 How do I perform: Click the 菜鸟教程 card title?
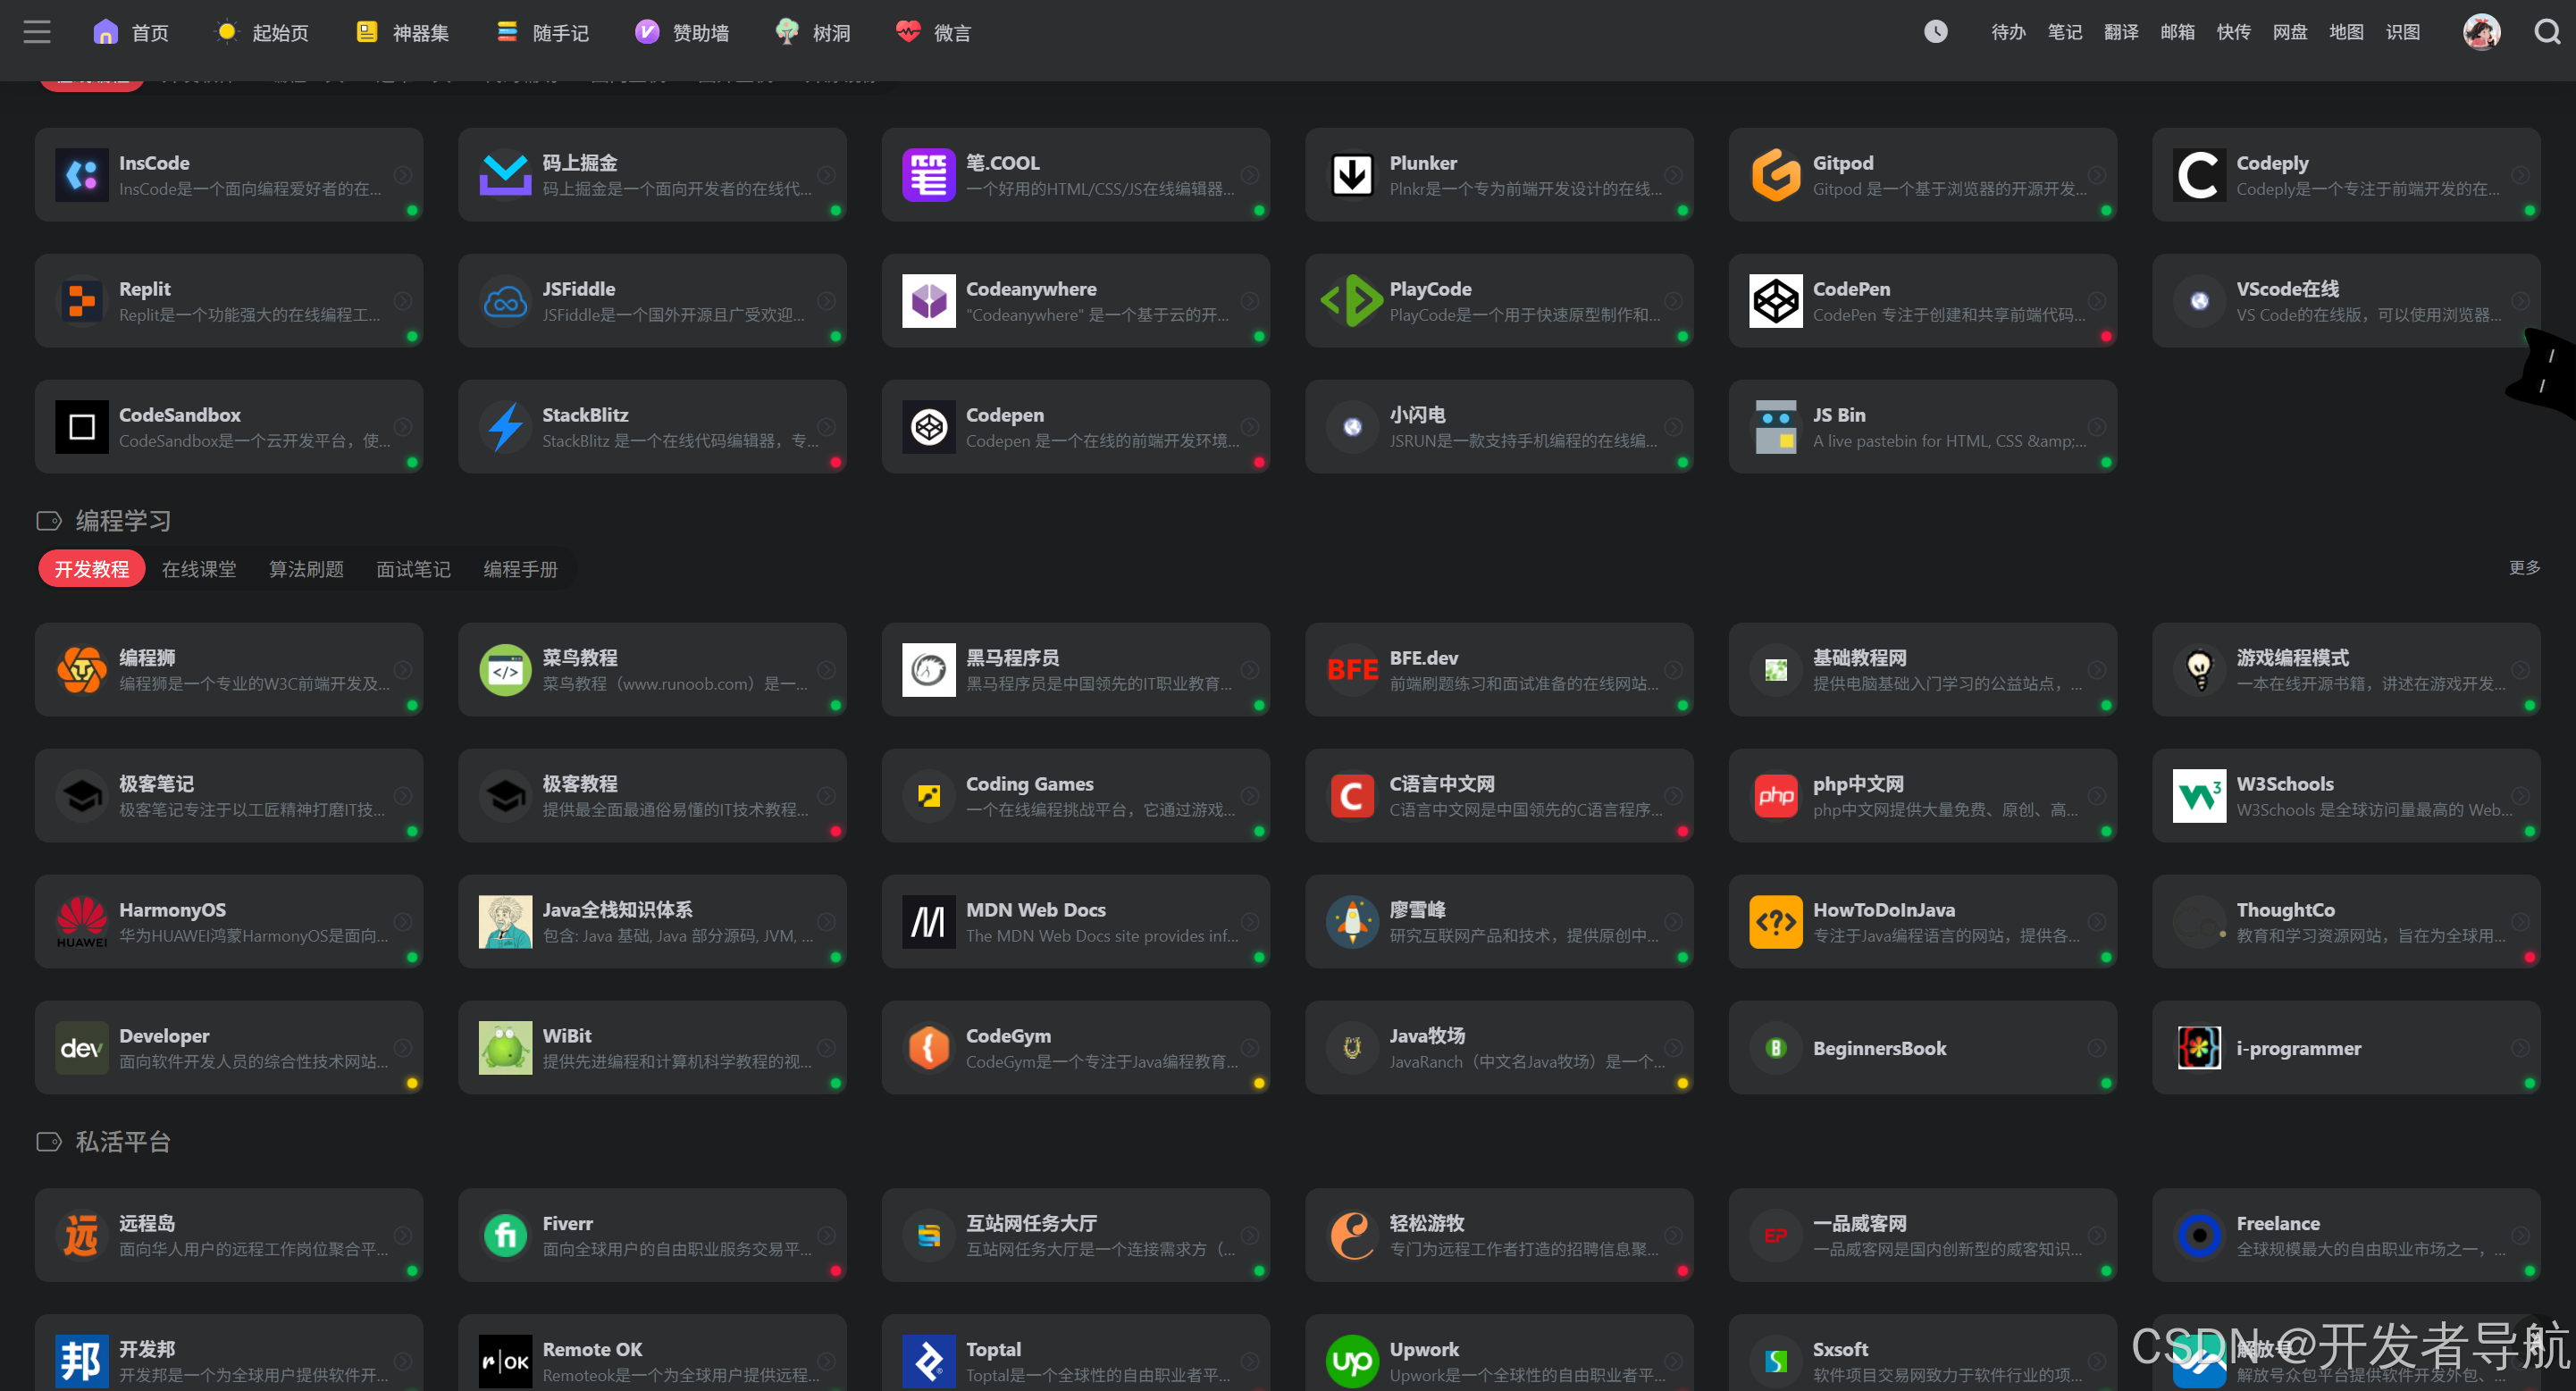click(580, 658)
